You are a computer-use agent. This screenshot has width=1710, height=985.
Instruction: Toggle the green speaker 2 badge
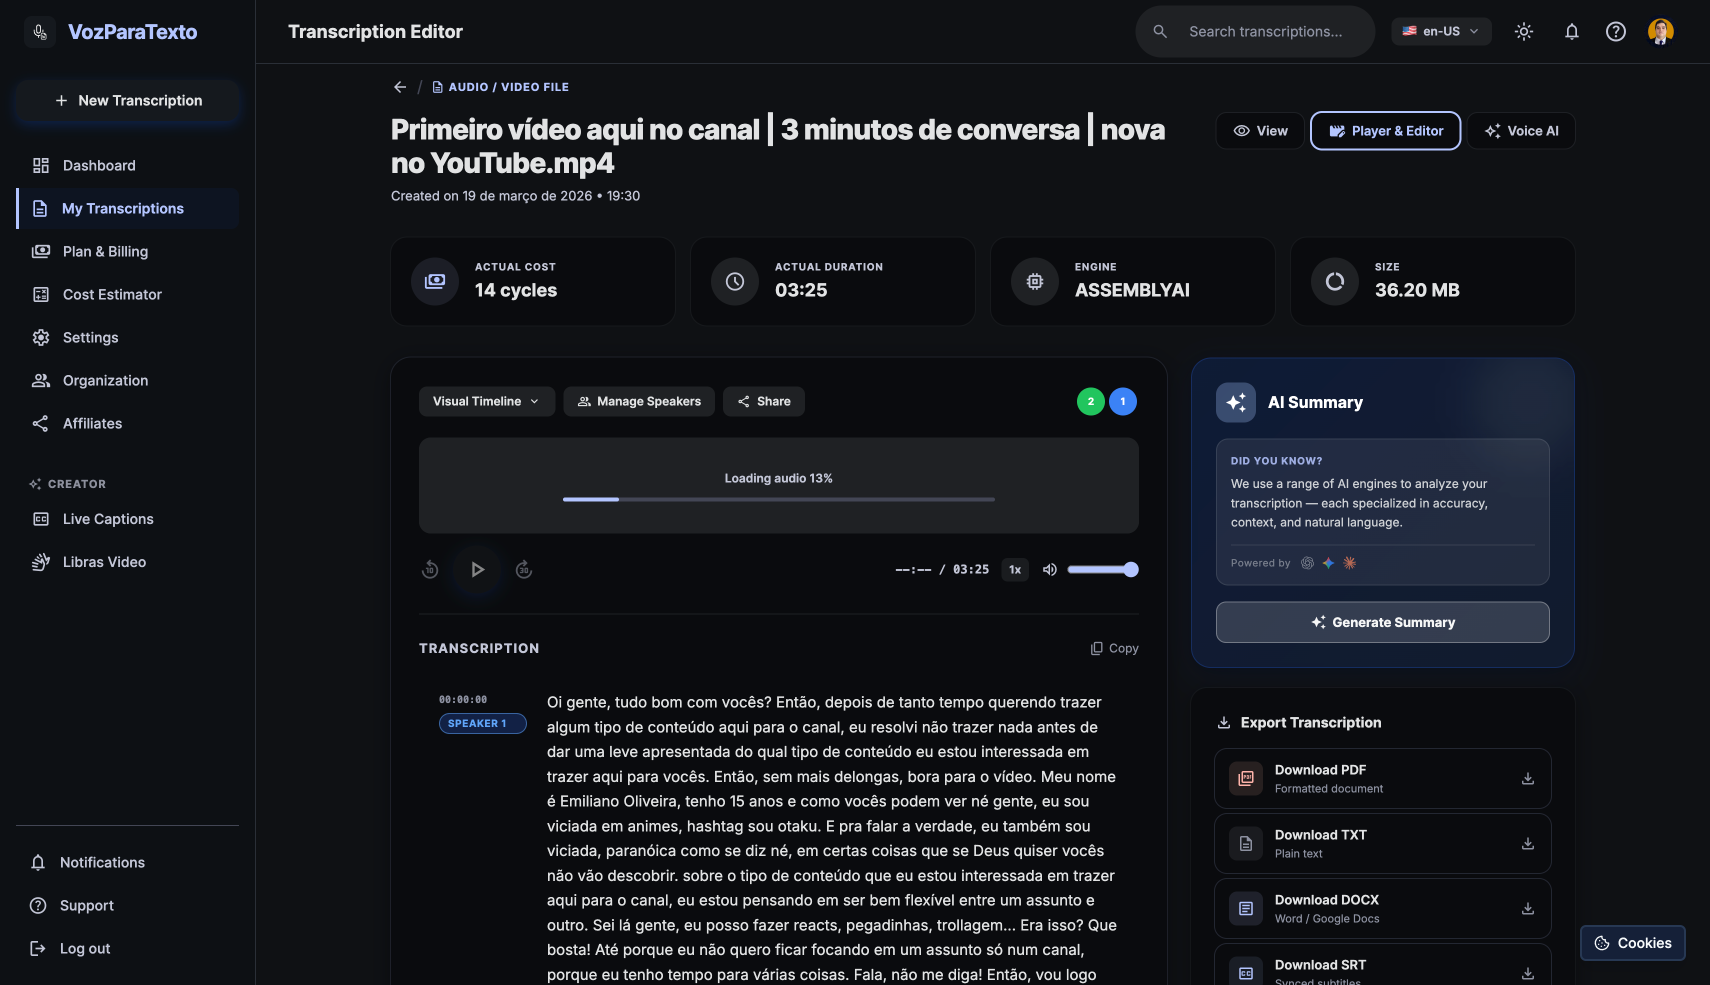1091,402
